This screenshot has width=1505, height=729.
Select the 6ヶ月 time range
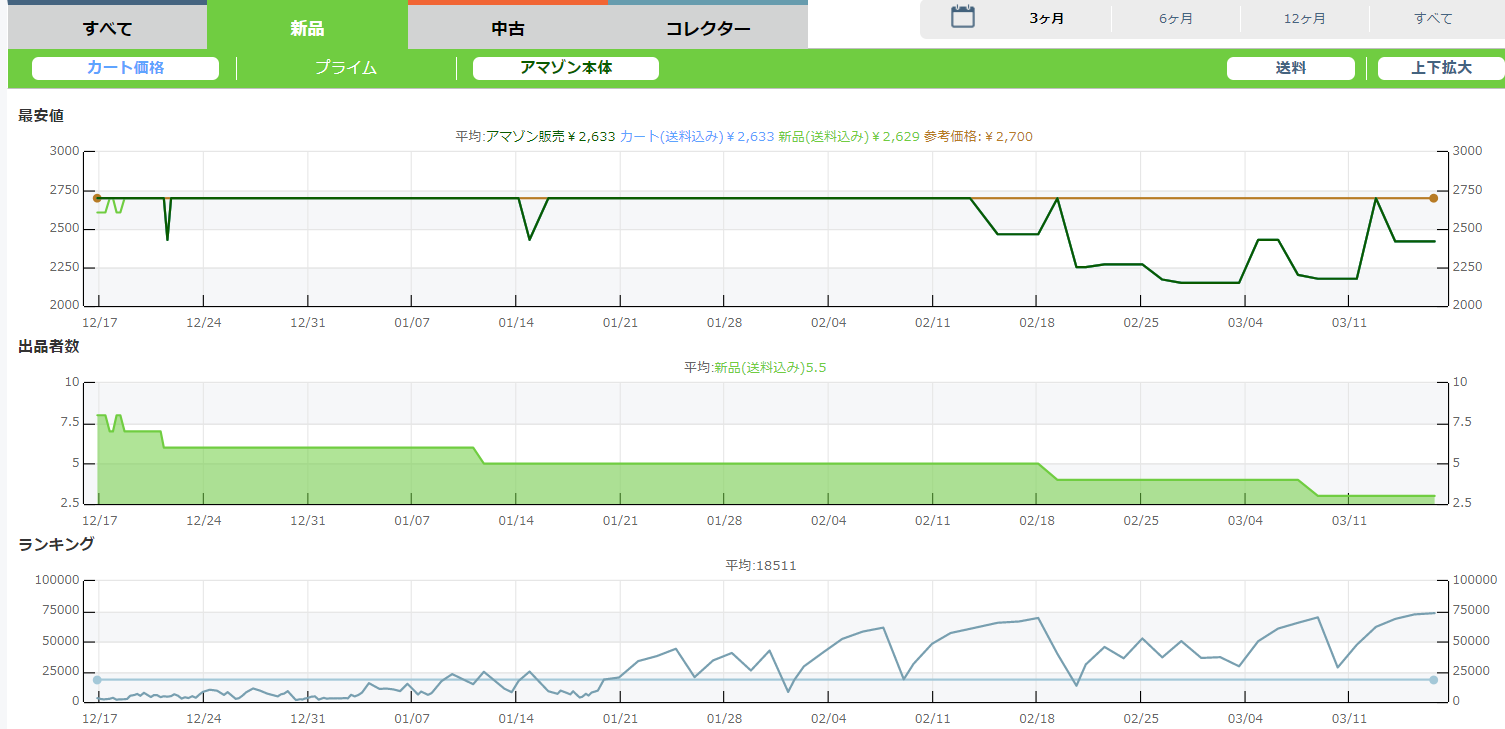(x=1175, y=19)
